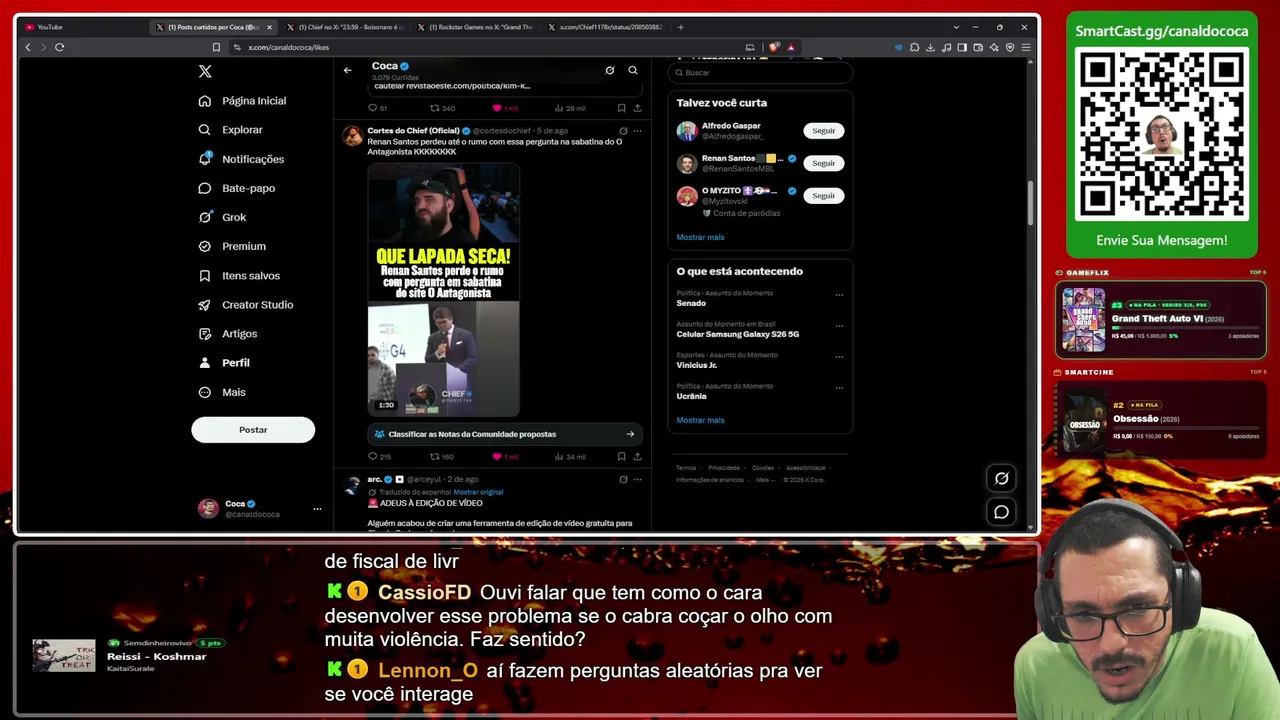Play the Renan Santos video thumbnail
Image resolution: width=1280 pixels, height=720 pixels.
(x=443, y=290)
